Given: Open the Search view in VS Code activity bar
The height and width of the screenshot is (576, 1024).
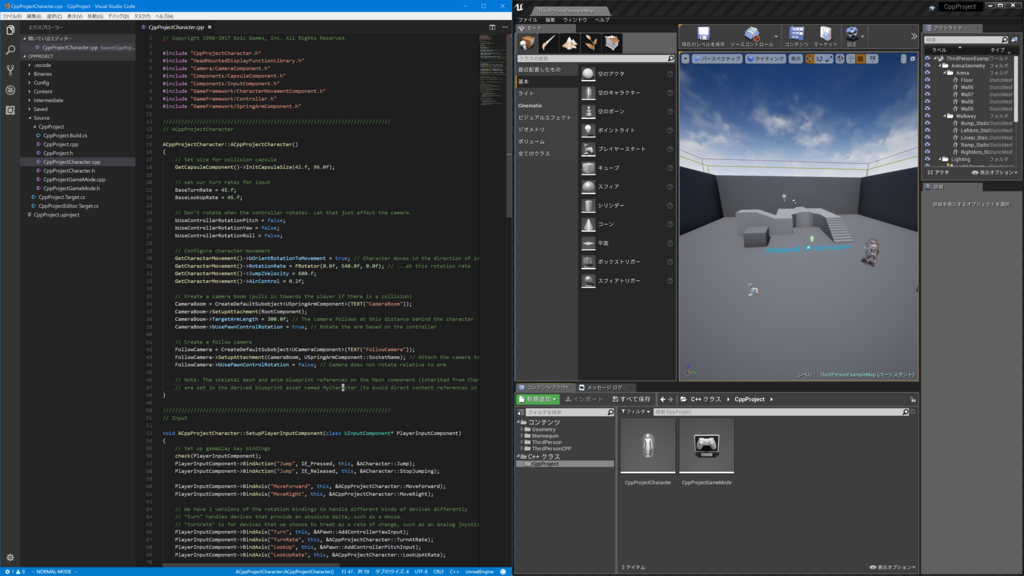Looking at the screenshot, I should (x=10, y=50).
